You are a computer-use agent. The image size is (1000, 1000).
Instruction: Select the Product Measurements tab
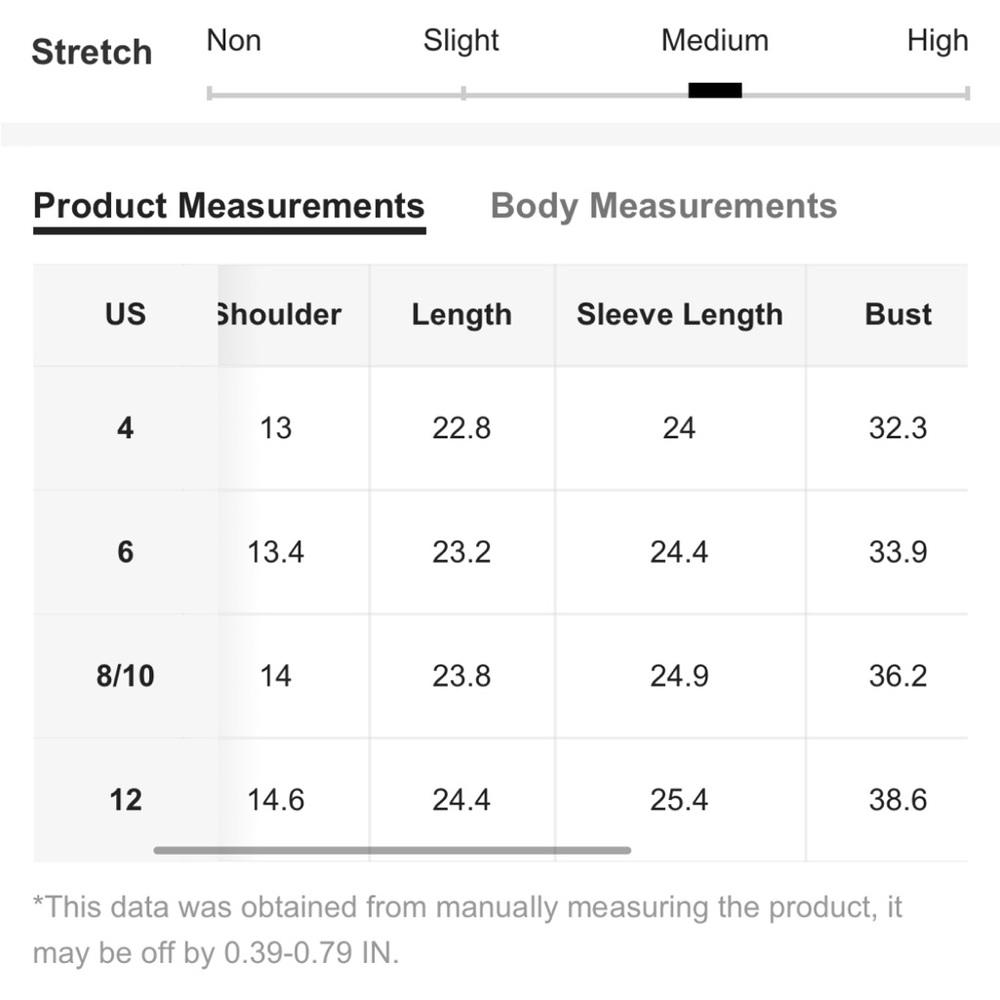pos(229,206)
